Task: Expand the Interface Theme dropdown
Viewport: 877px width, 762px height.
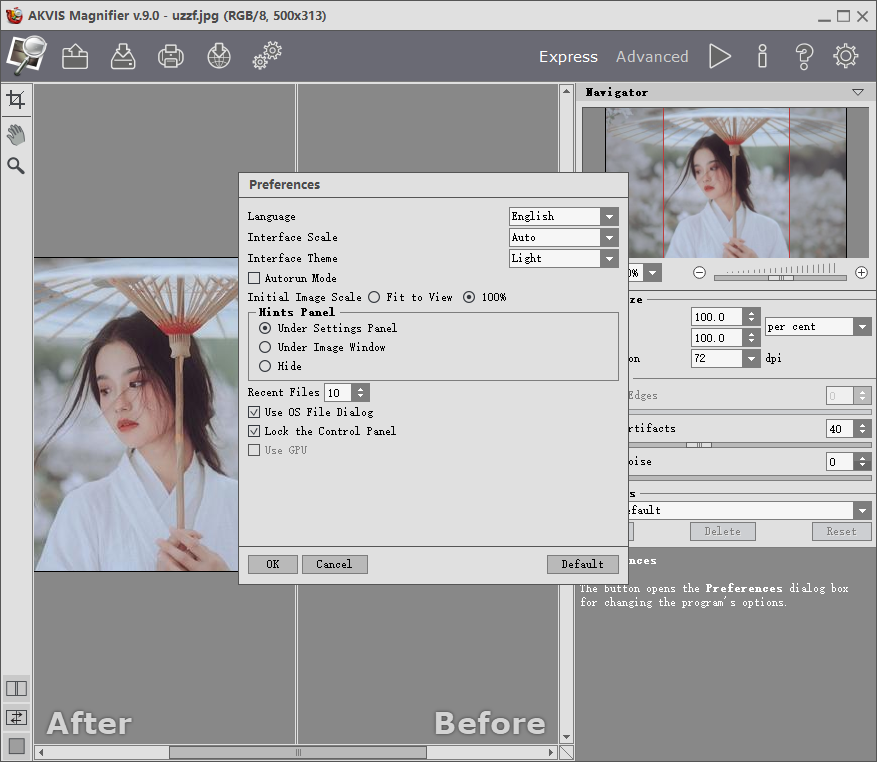Action: pos(564,258)
